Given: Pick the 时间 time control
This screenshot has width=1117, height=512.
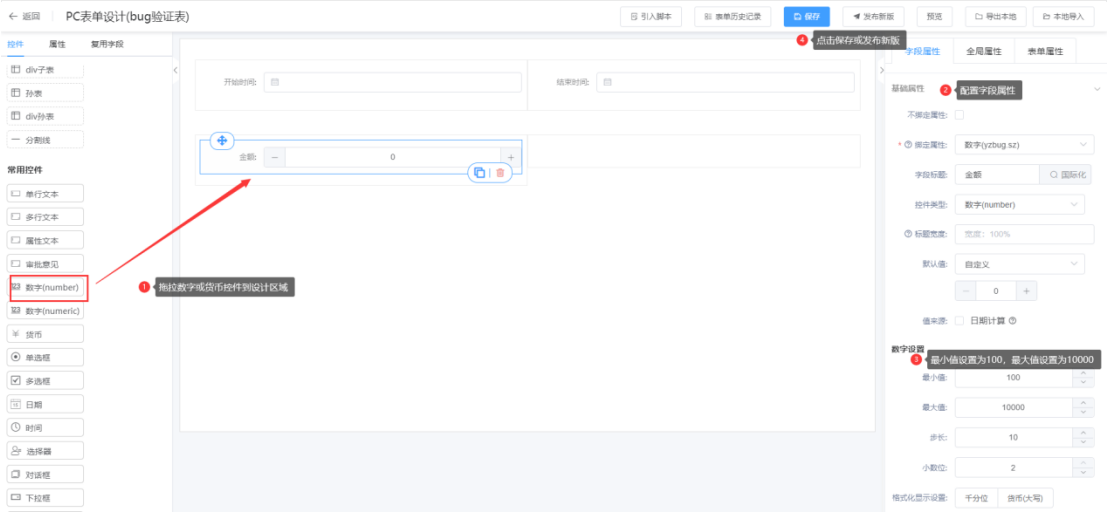Looking at the screenshot, I should [46, 427].
